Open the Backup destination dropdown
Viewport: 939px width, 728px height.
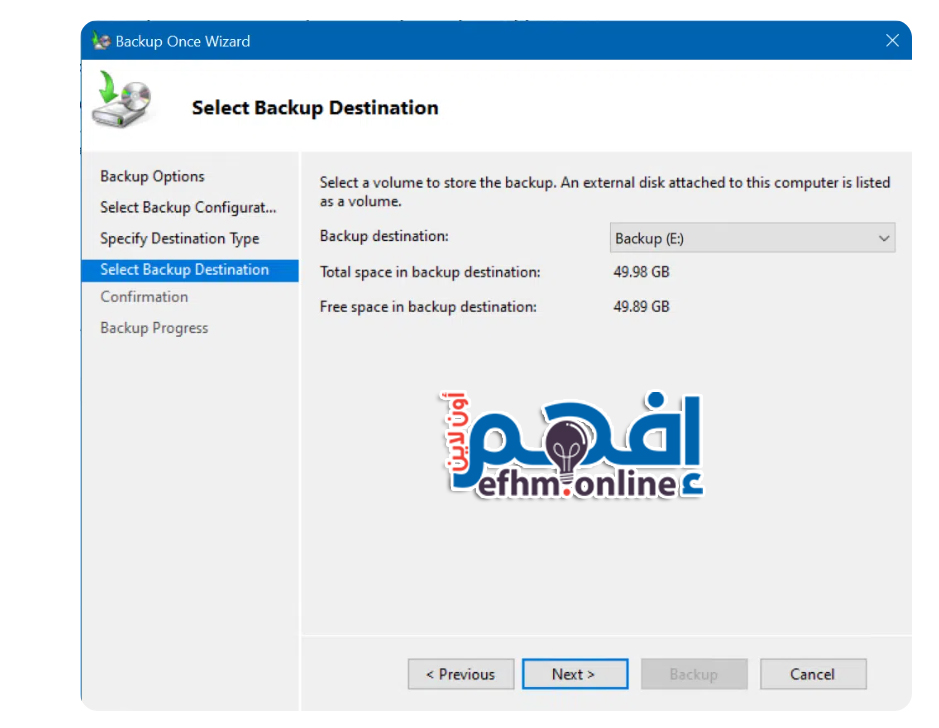tap(751, 238)
